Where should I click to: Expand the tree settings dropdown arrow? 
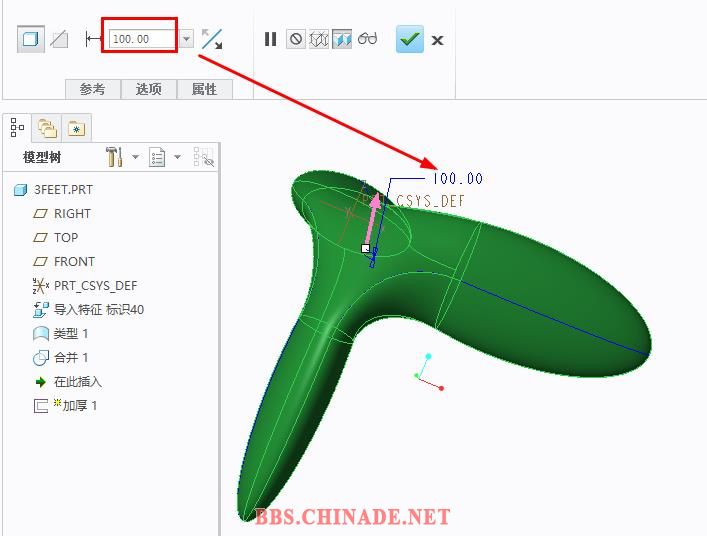click(135, 157)
